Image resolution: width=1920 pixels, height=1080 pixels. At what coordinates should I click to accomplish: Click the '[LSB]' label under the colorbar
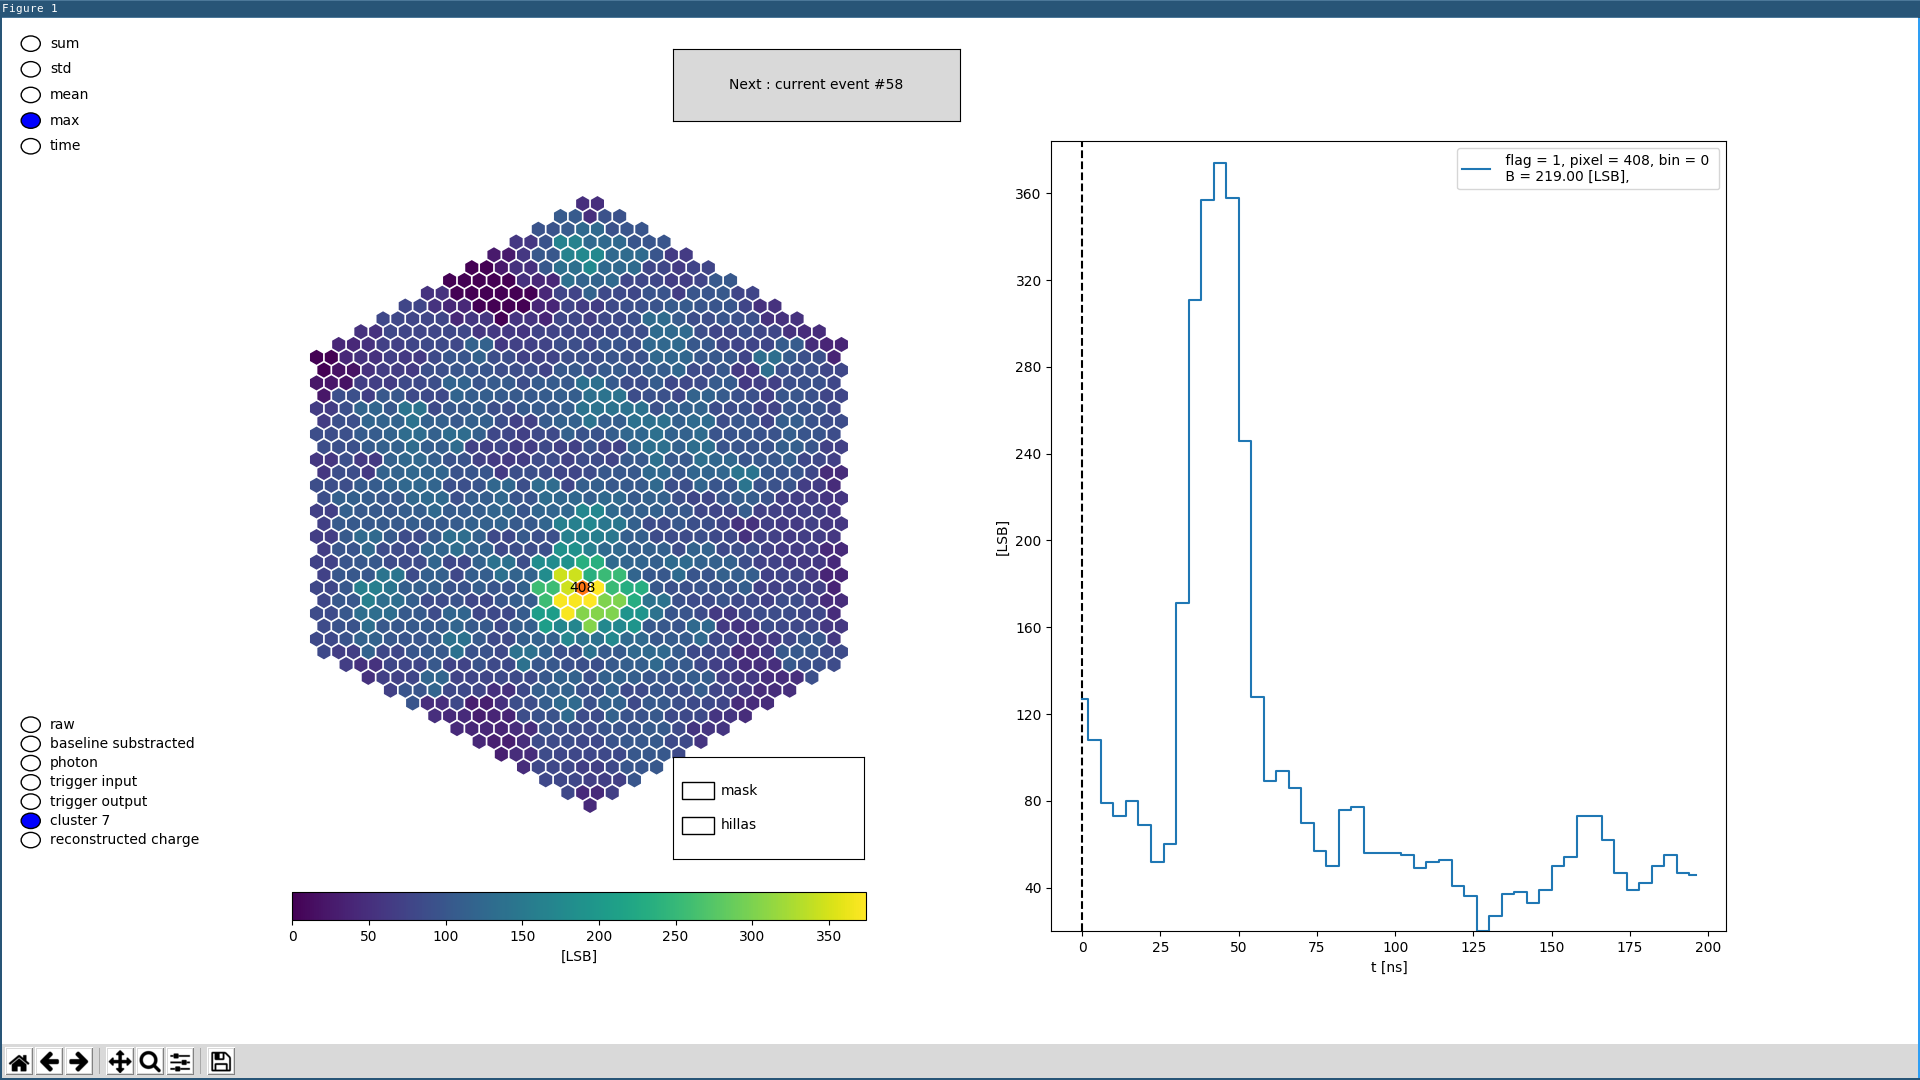pos(579,956)
